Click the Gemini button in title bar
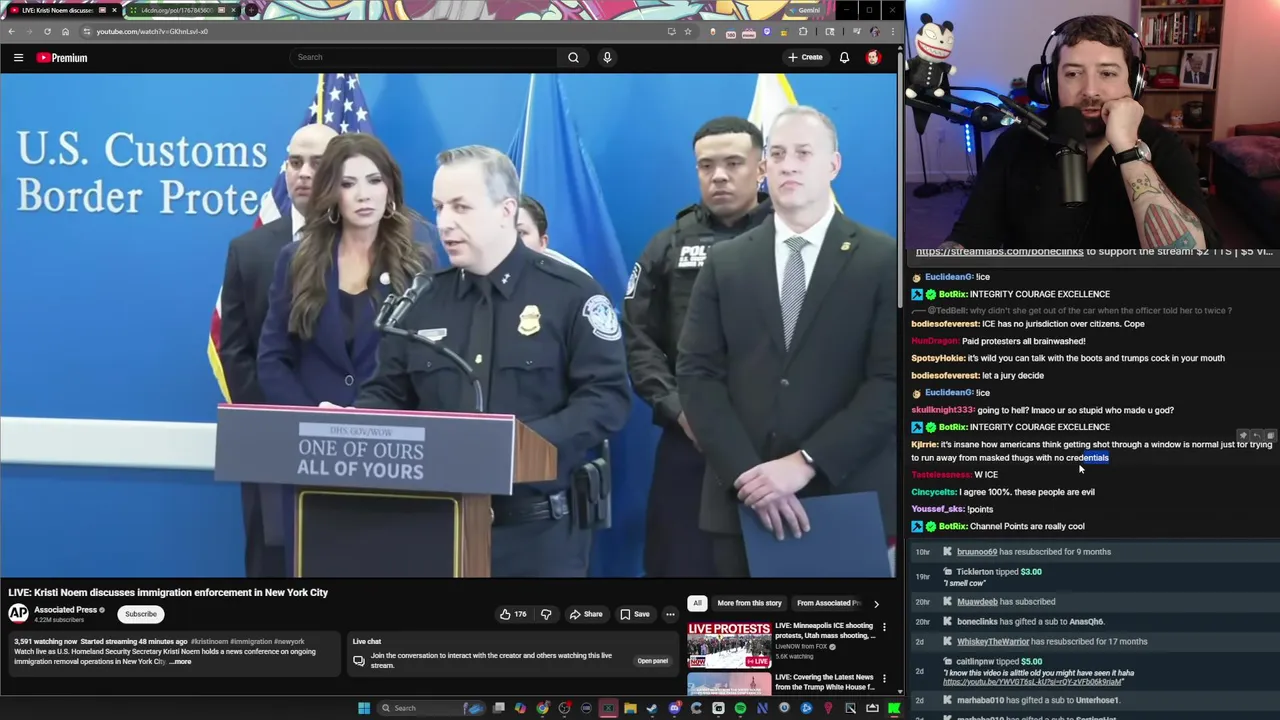Viewport: 1280px width, 720px height. 804,10
